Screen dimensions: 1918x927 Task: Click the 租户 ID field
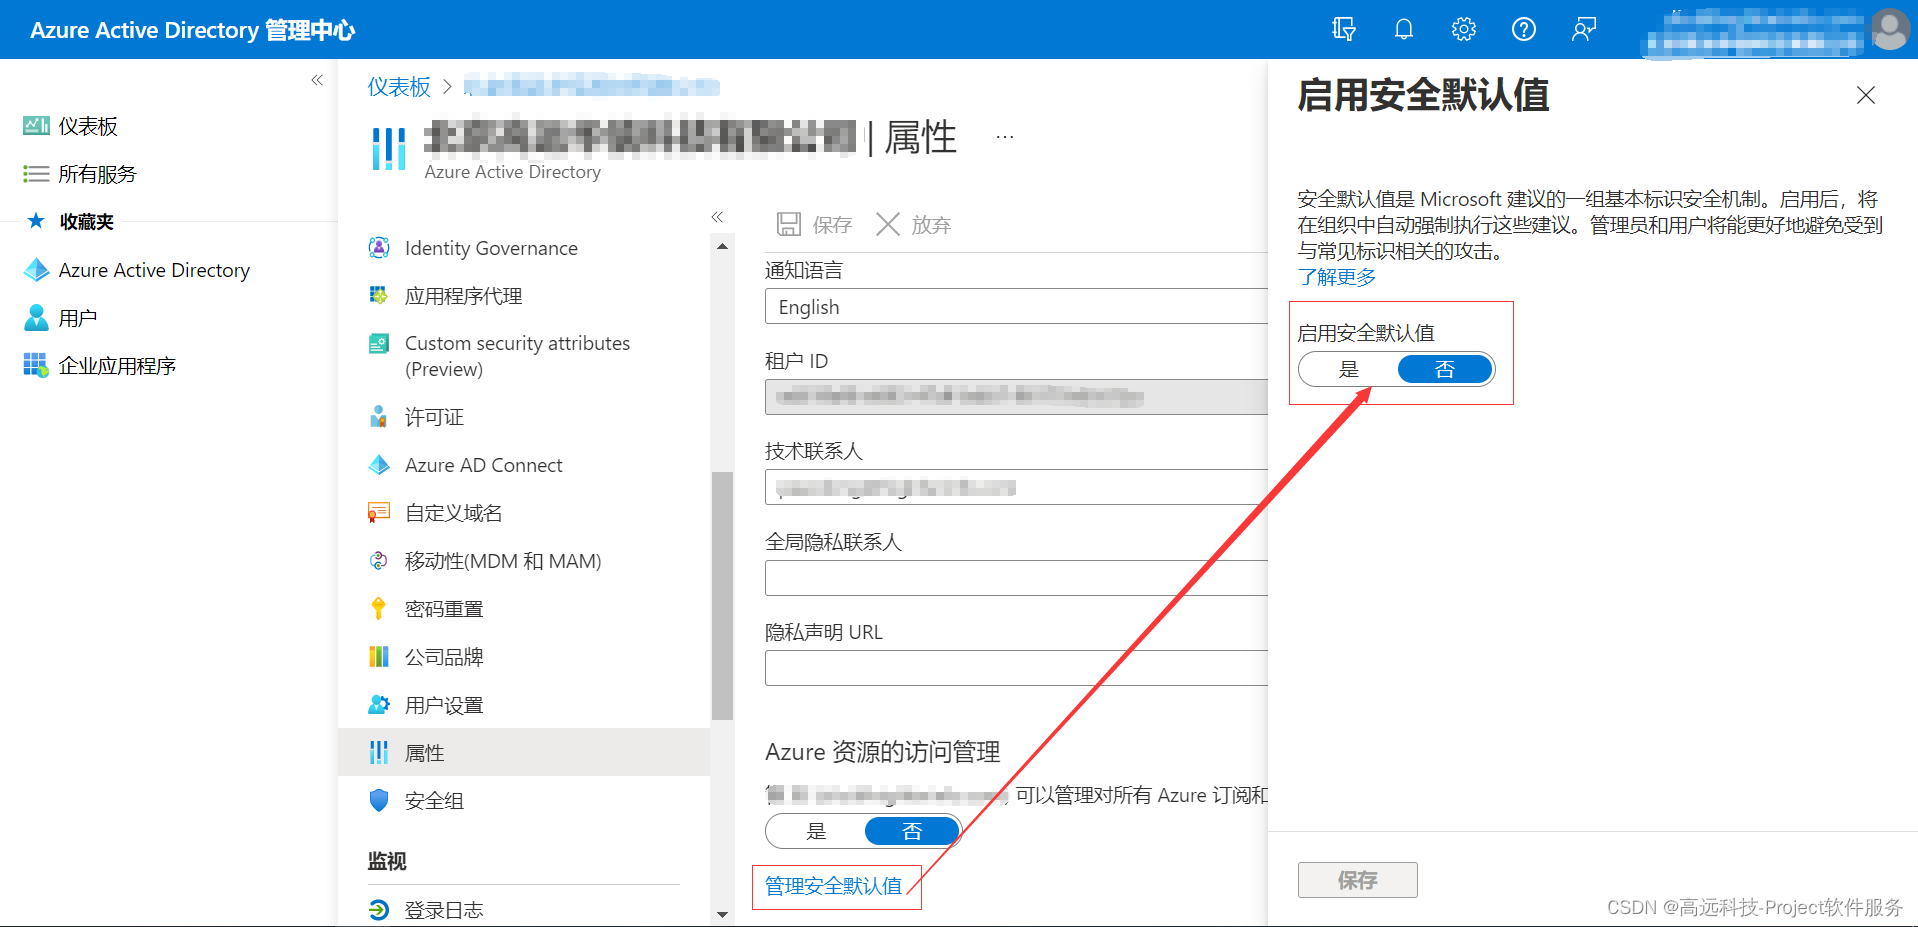pos(1016,397)
